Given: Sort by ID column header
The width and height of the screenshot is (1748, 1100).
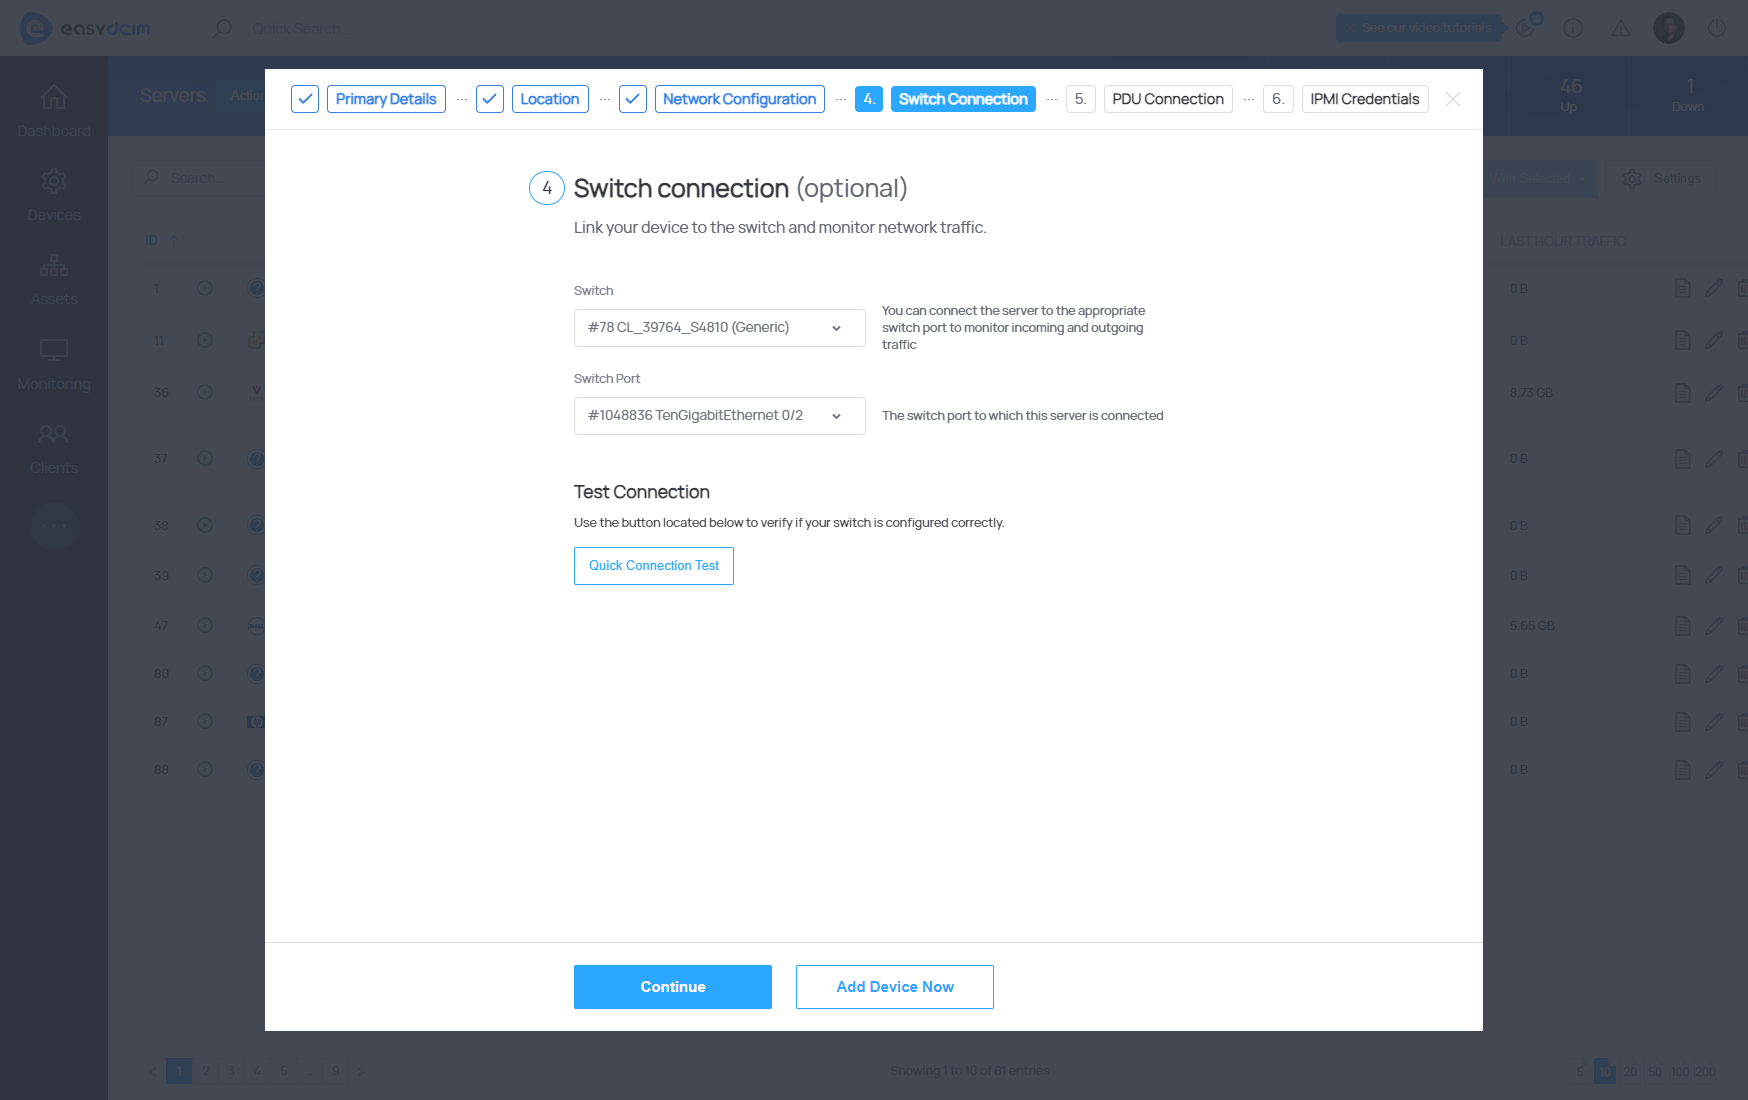Looking at the screenshot, I should point(160,240).
